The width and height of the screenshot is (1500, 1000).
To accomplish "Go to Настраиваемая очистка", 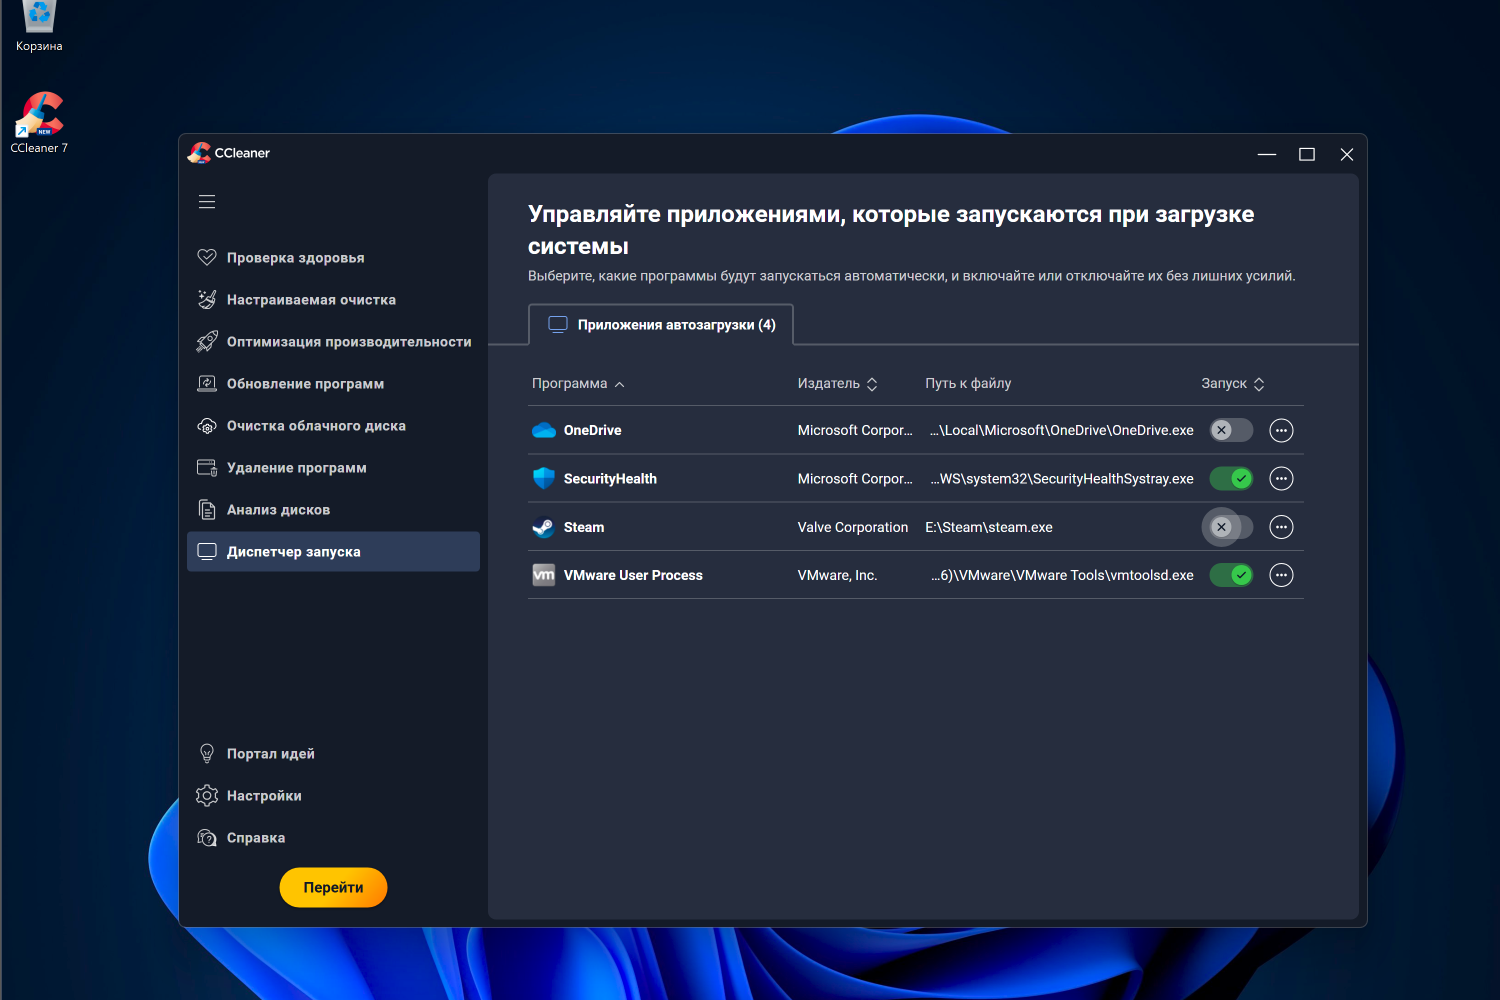I will tap(333, 299).
